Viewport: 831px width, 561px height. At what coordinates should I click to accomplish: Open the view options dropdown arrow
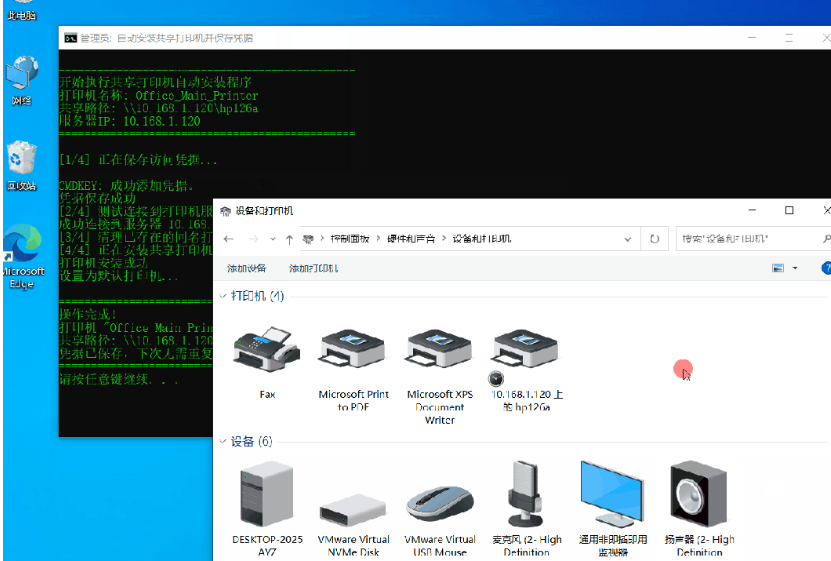795,268
